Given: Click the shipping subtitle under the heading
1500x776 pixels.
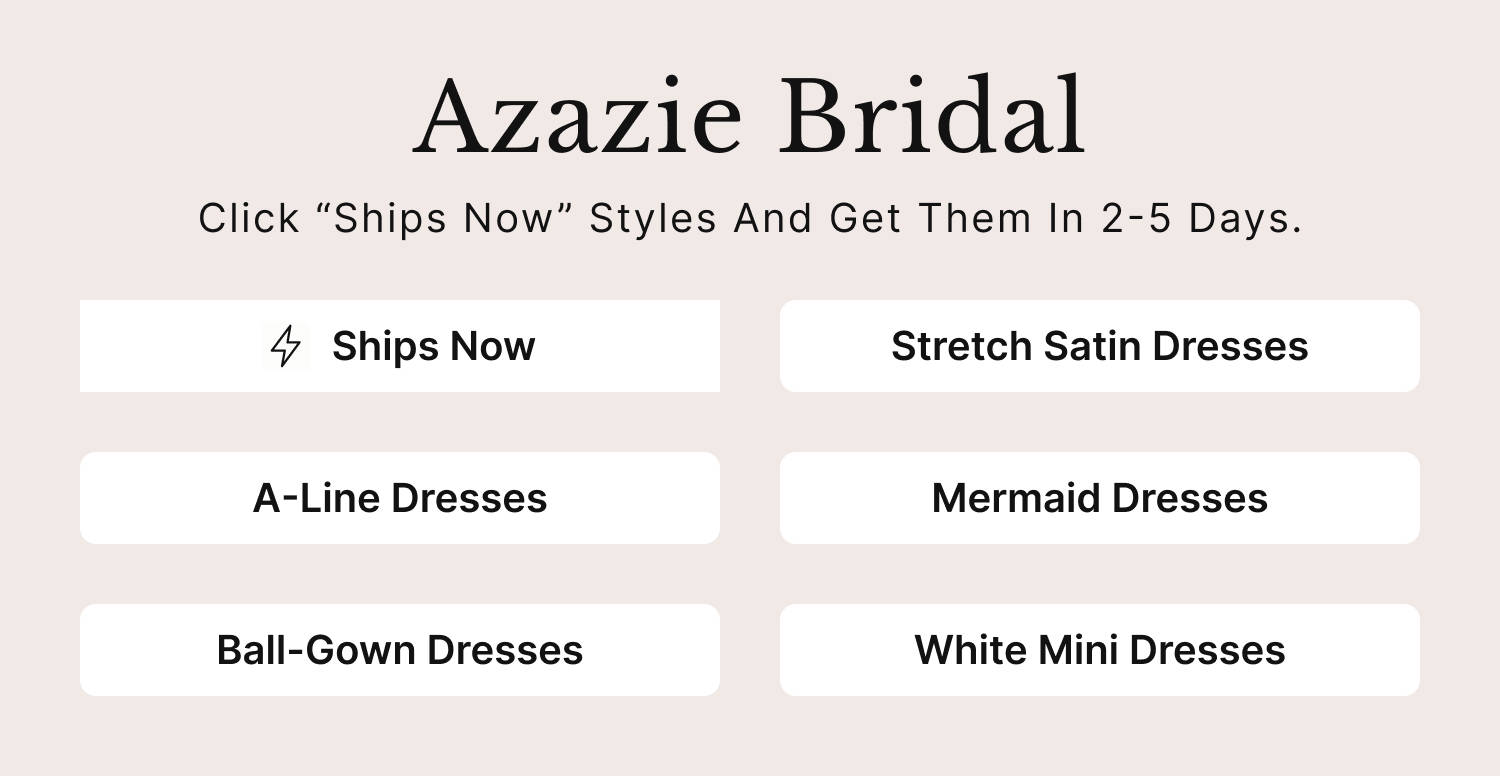Looking at the screenshot, I should 749,218.
